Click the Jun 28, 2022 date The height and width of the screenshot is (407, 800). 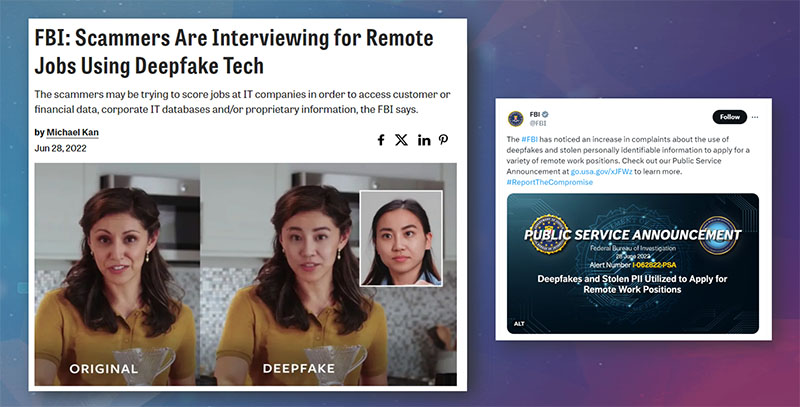click(60, 148)
